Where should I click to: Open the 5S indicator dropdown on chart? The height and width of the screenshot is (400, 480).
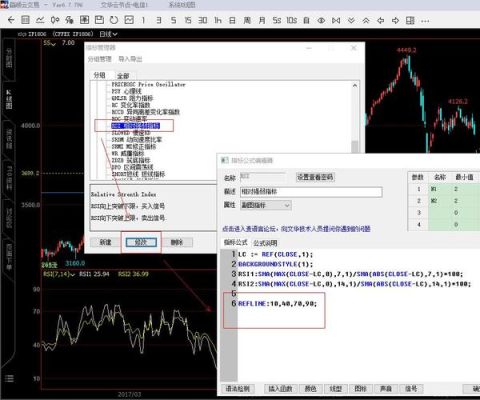[x=50, y=43]
